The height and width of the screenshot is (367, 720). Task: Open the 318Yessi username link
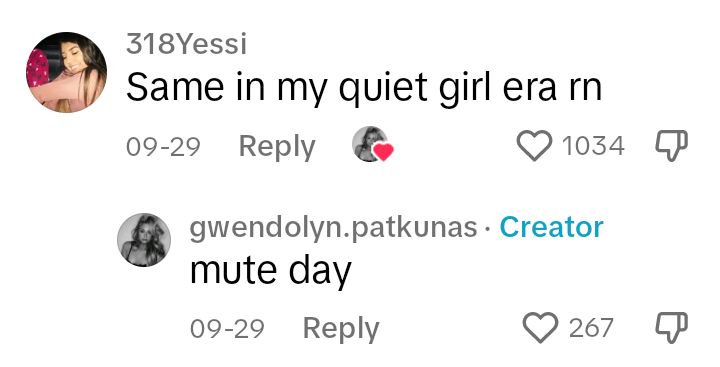186,44
